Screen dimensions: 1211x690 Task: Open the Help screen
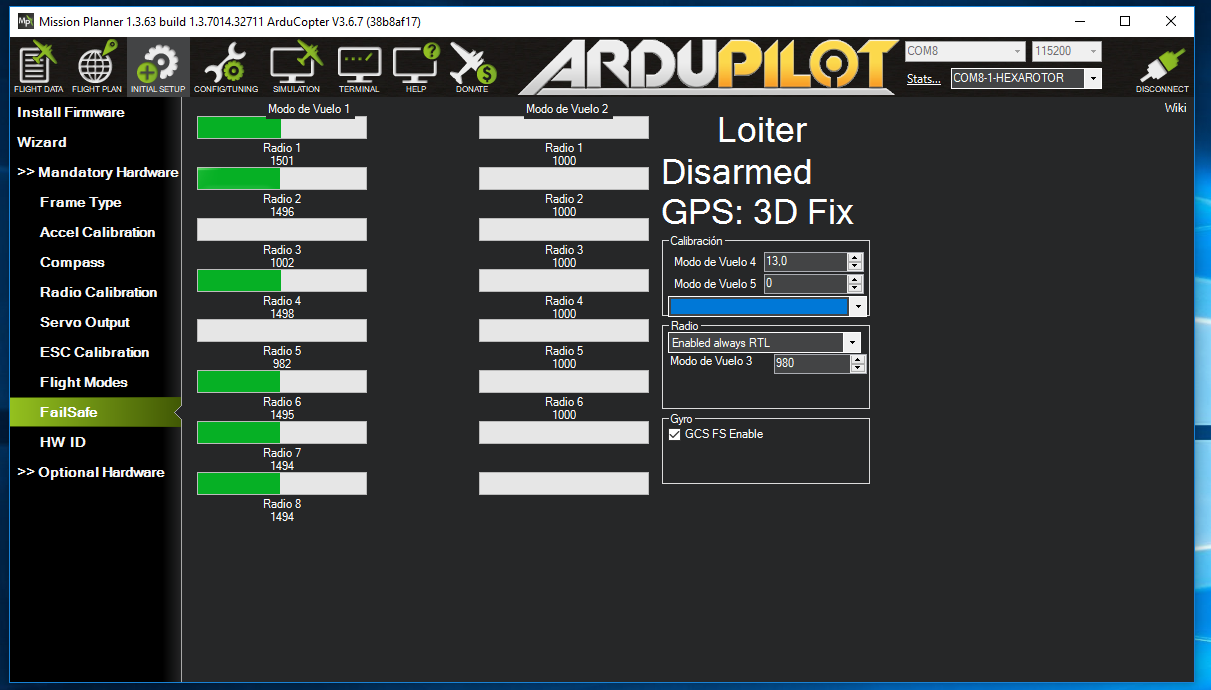(416, 67)
